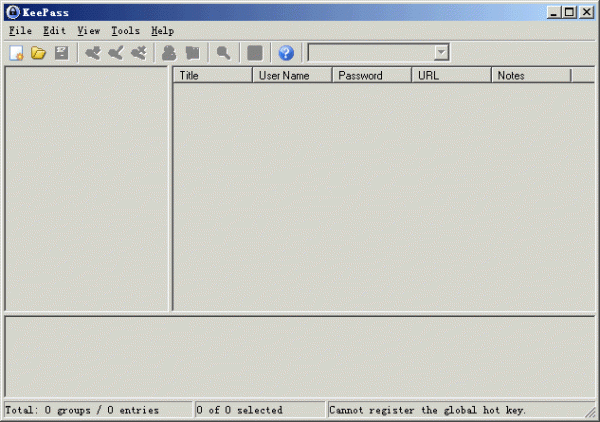Click the Copy user name person icon
The image size is (600, 422).
click(169, 53)
